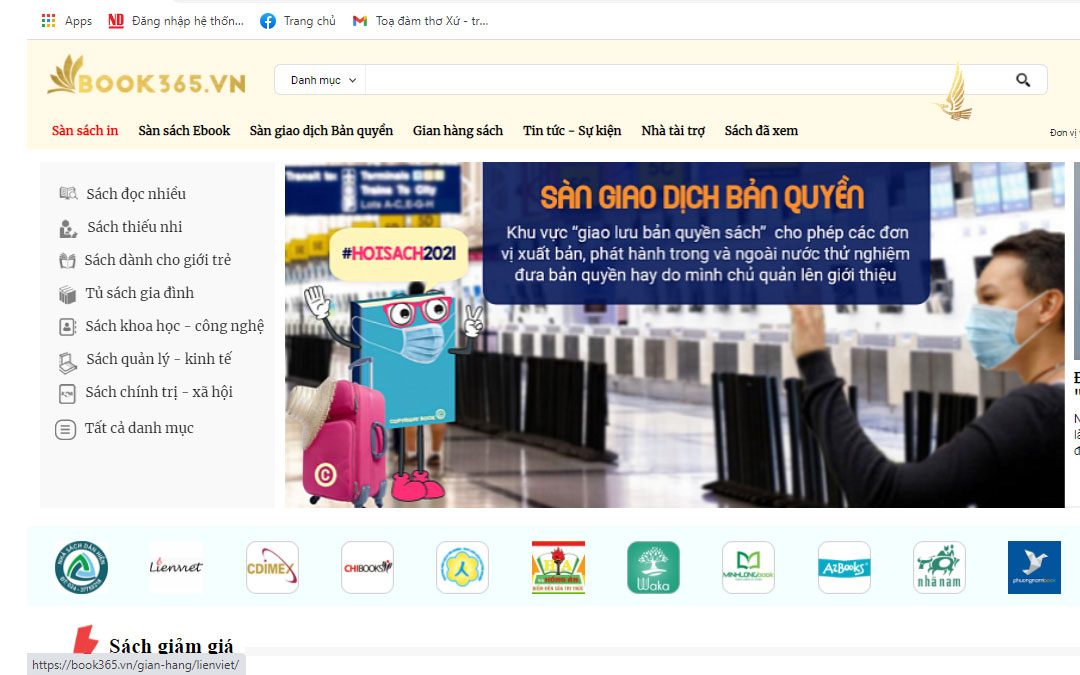
Task: Open the Tin tức - Sự kiện menu
Action: pos(572,131)
